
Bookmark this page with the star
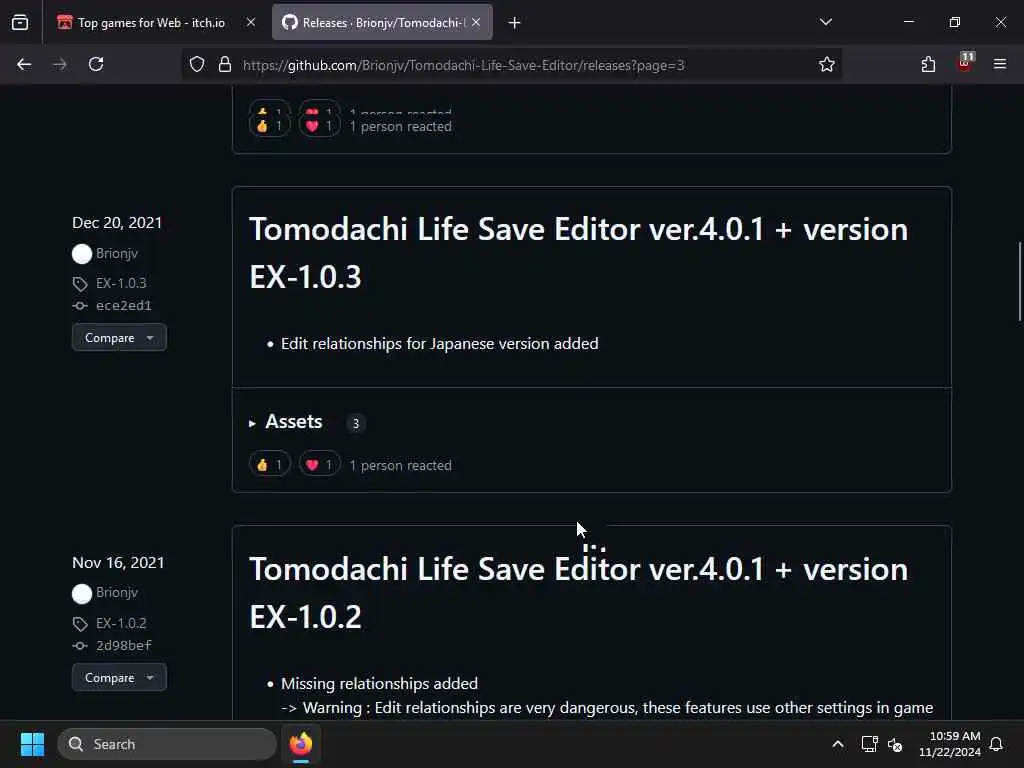click(x=827, y=64)
